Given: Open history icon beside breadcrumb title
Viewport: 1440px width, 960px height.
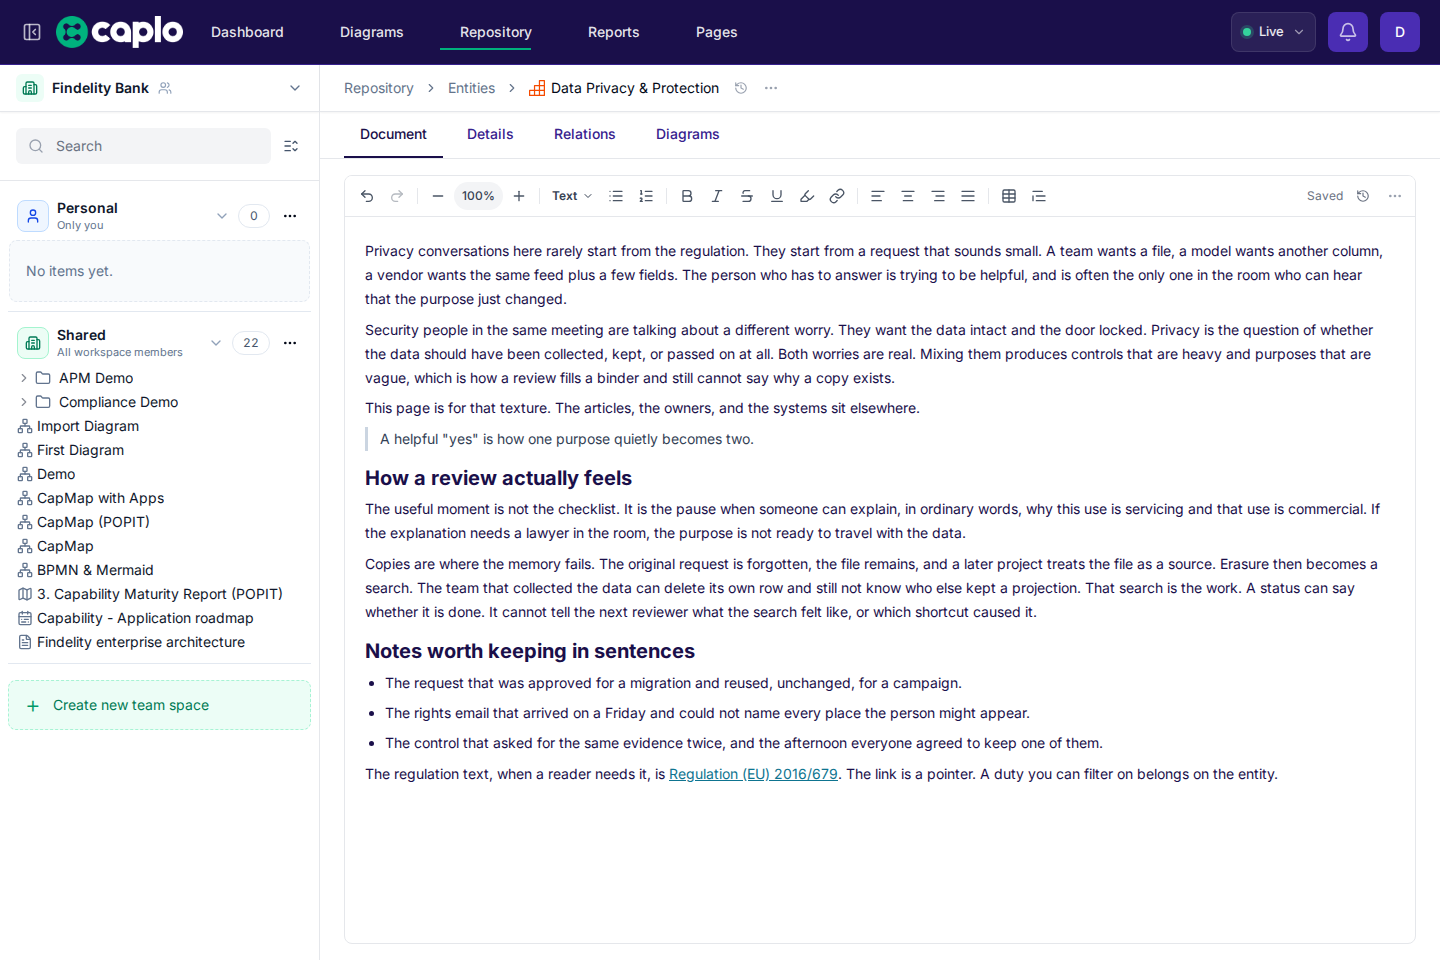Looking at the screenshot, I should pos(741,88).
